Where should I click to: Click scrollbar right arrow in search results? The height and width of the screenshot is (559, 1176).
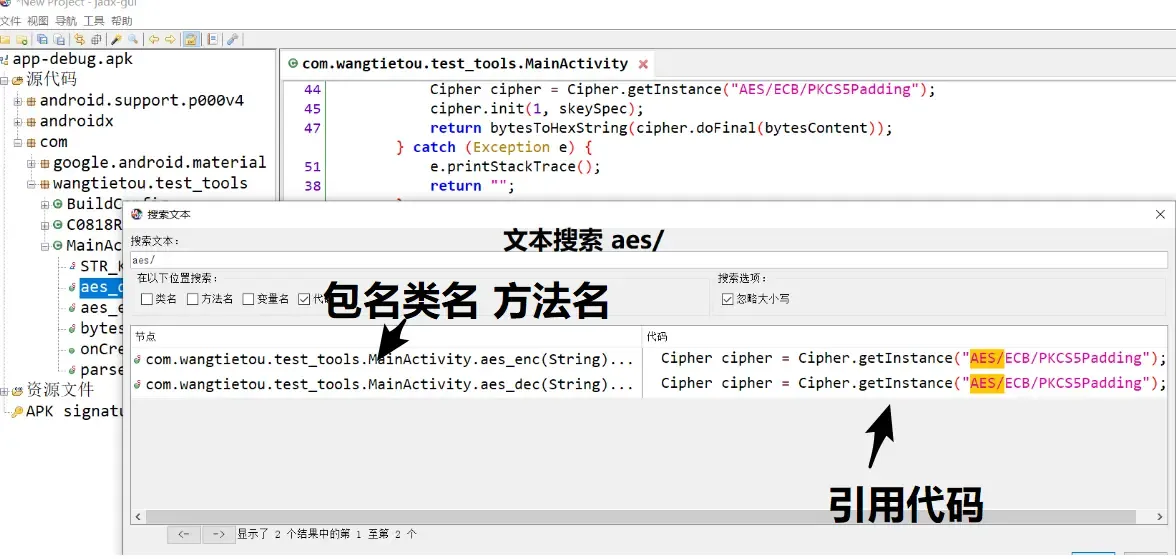1161,517
